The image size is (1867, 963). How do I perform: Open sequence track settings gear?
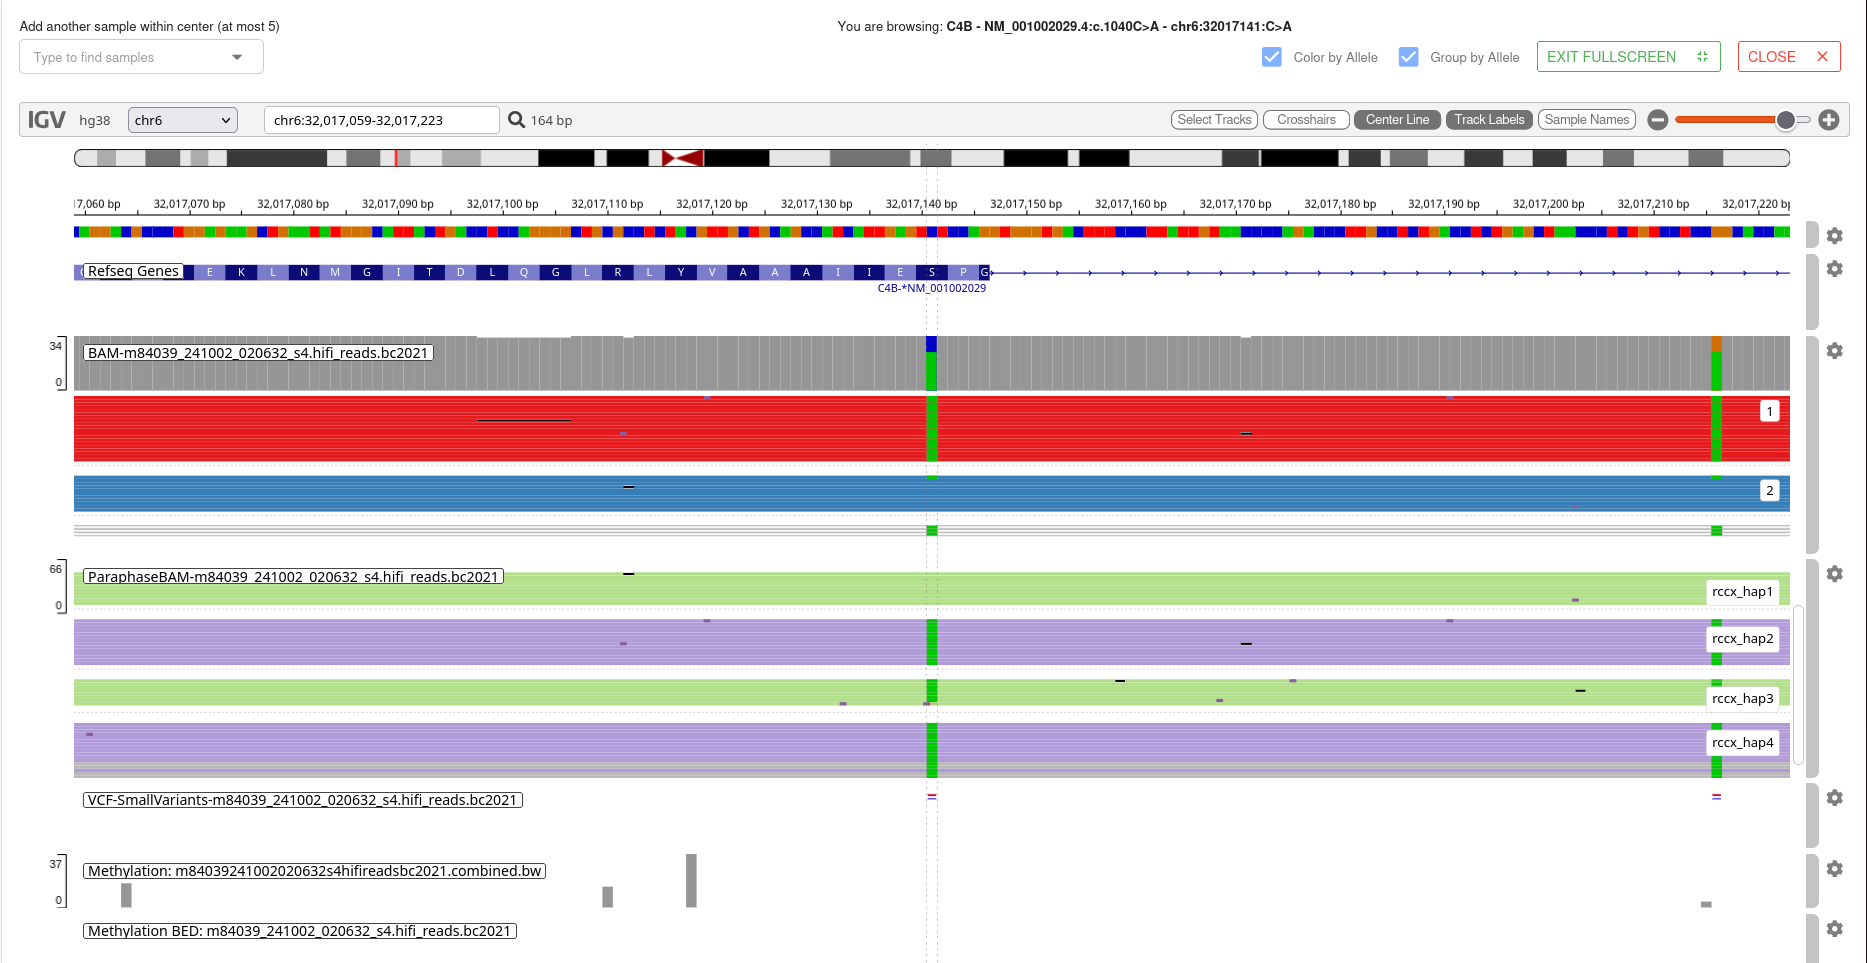1834,236
